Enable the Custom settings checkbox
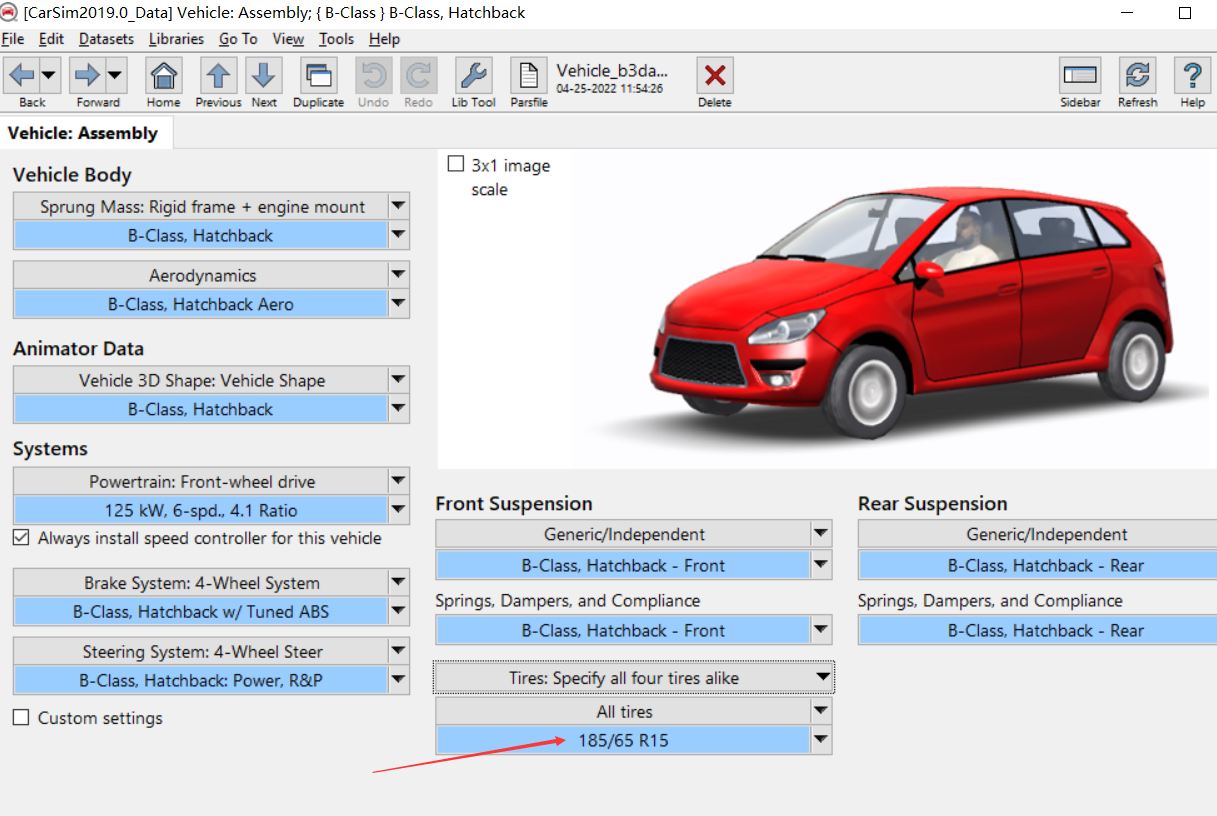1217x816 pixels. (x=21, y=718)
